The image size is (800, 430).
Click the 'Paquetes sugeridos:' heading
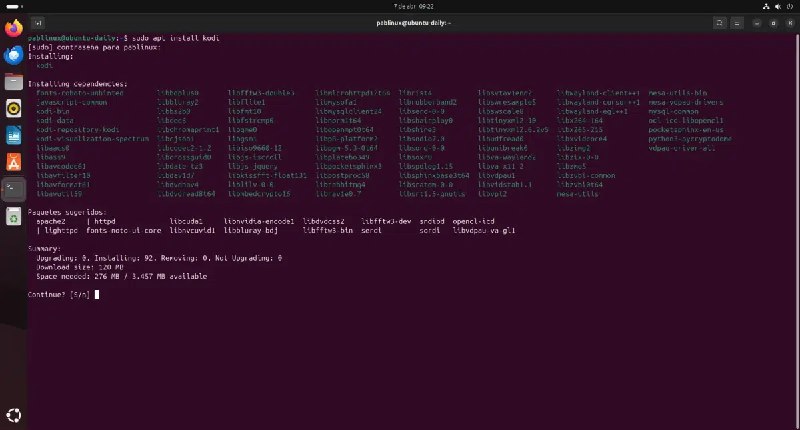coord(67,212)
